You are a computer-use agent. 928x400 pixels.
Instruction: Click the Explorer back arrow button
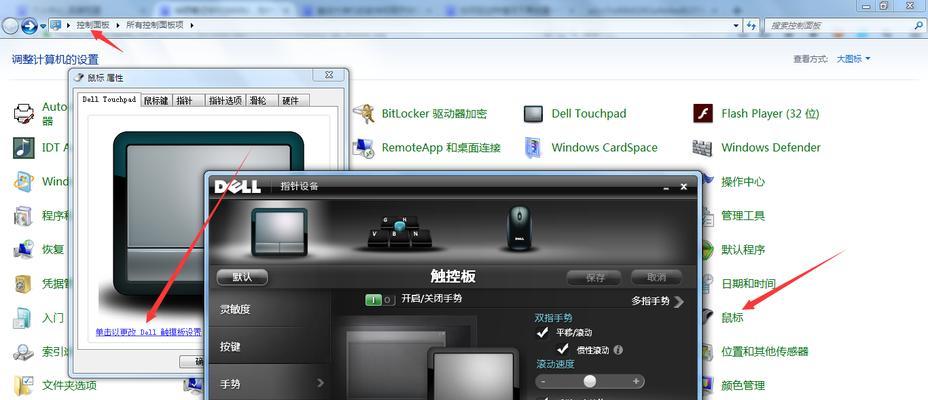(x=10, y=25)
